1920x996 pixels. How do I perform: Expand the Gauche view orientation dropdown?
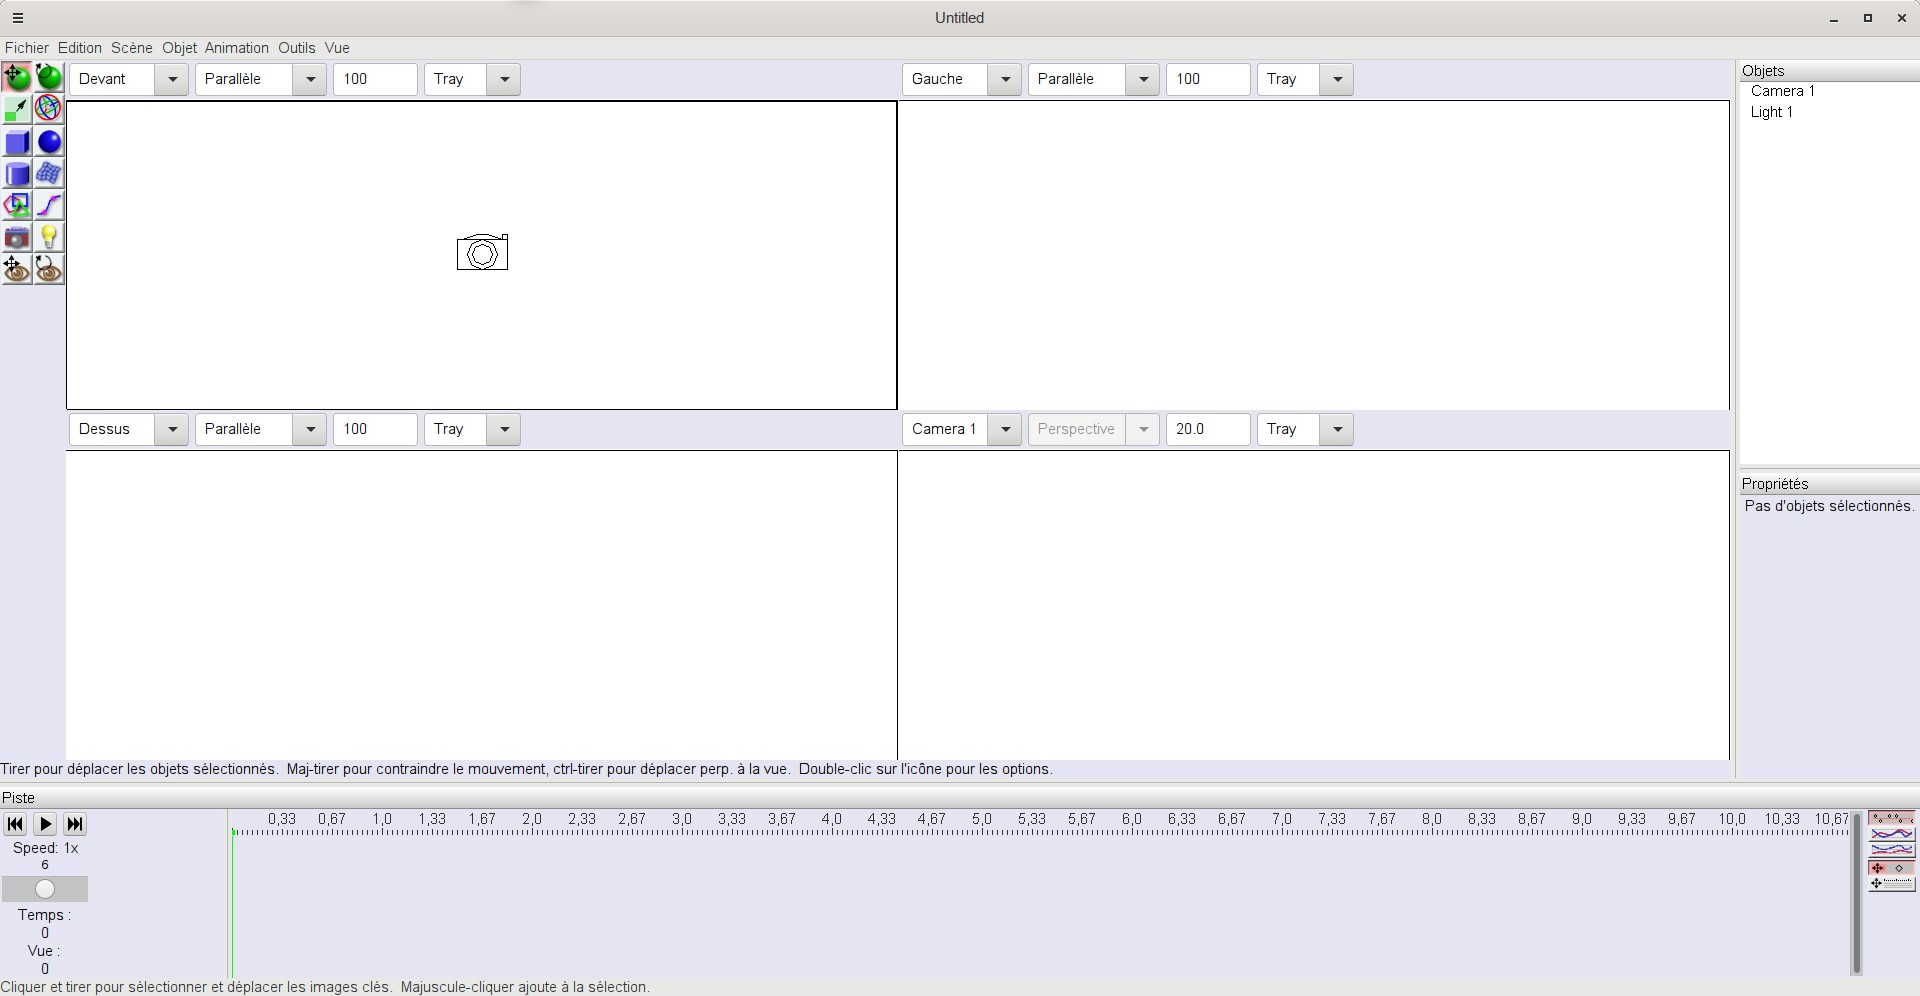point(1005,79)
